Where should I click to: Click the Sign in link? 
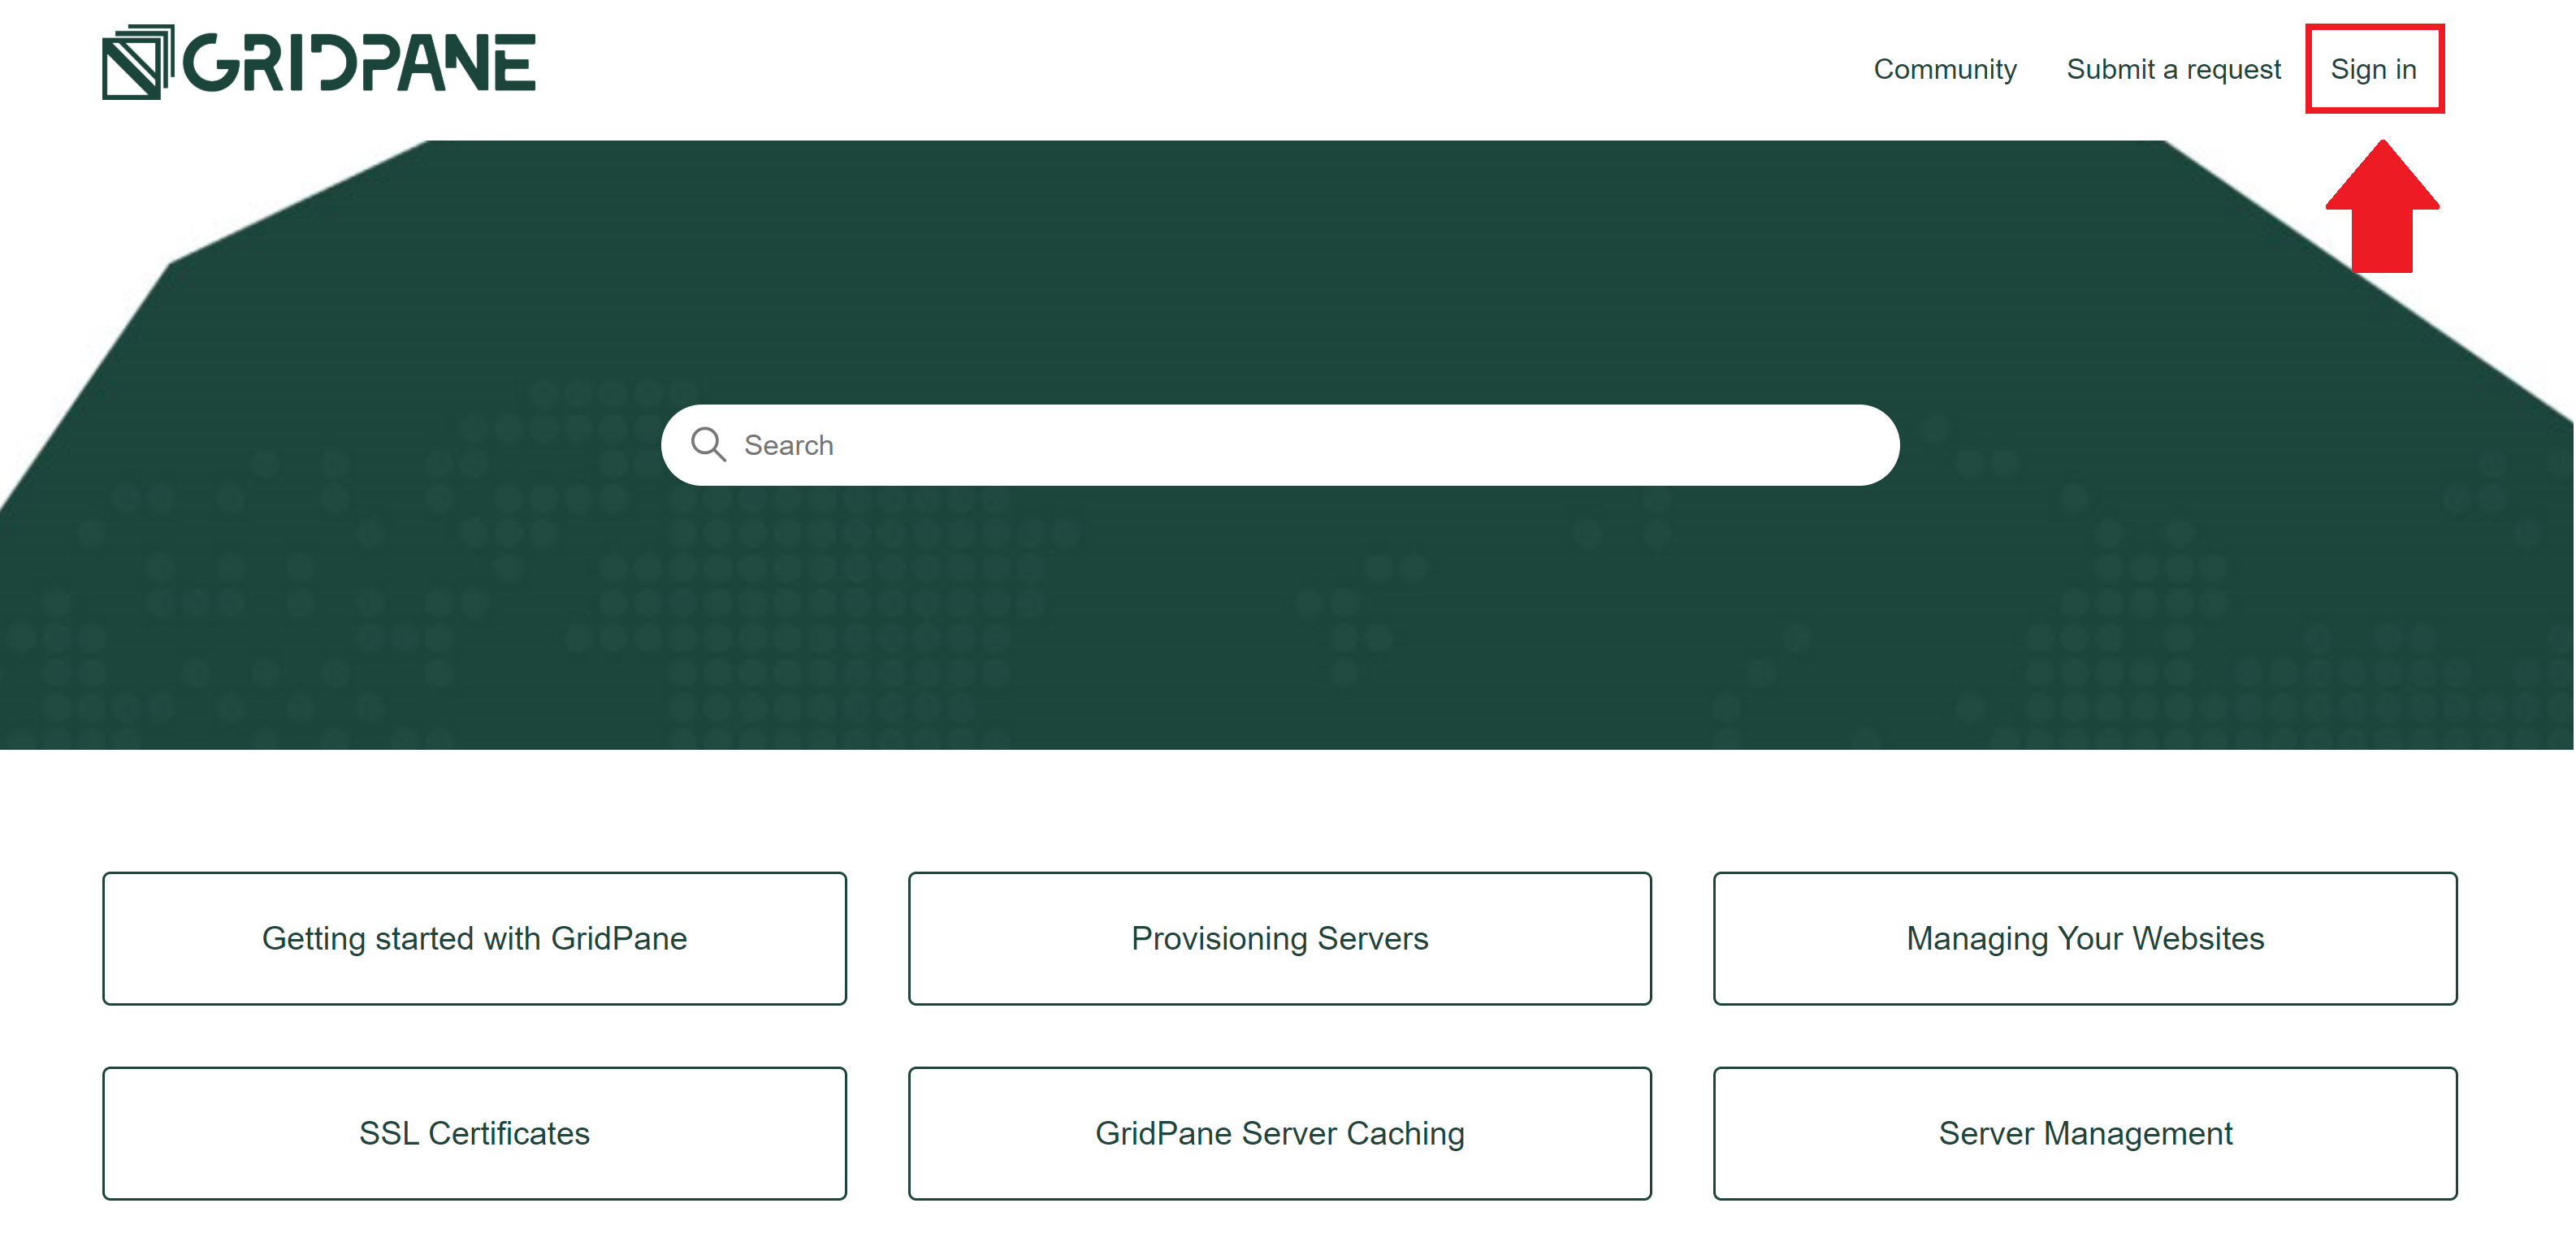(x=2373, y=69)
